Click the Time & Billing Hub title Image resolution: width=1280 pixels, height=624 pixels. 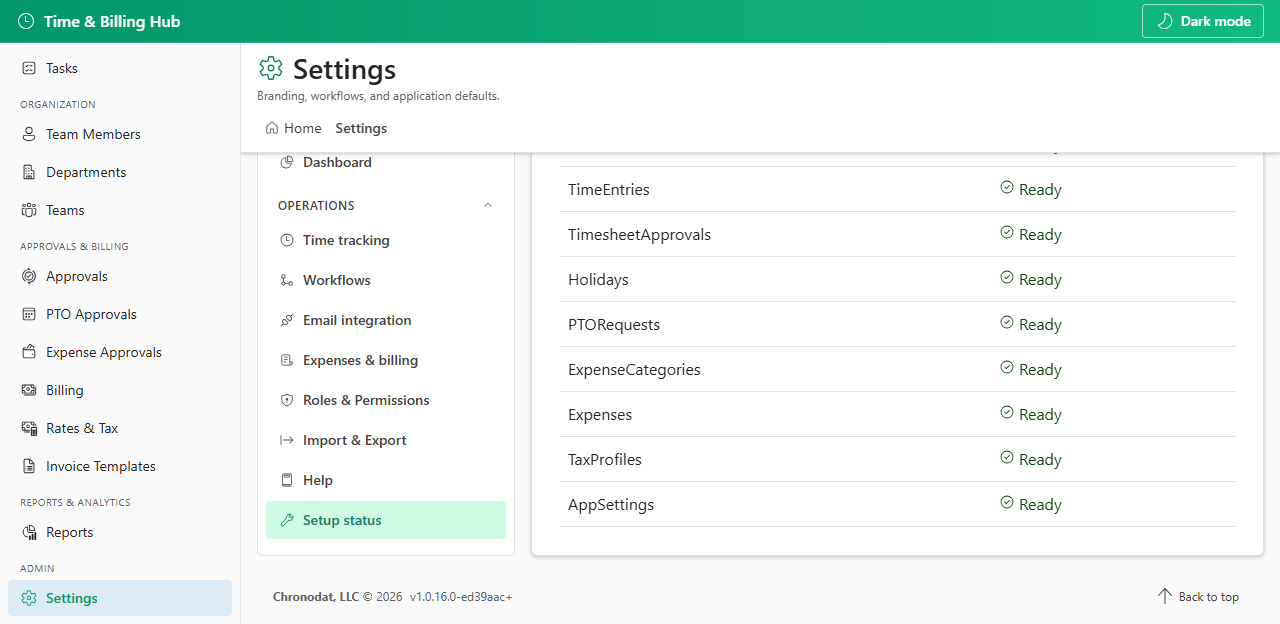[112, 21]
